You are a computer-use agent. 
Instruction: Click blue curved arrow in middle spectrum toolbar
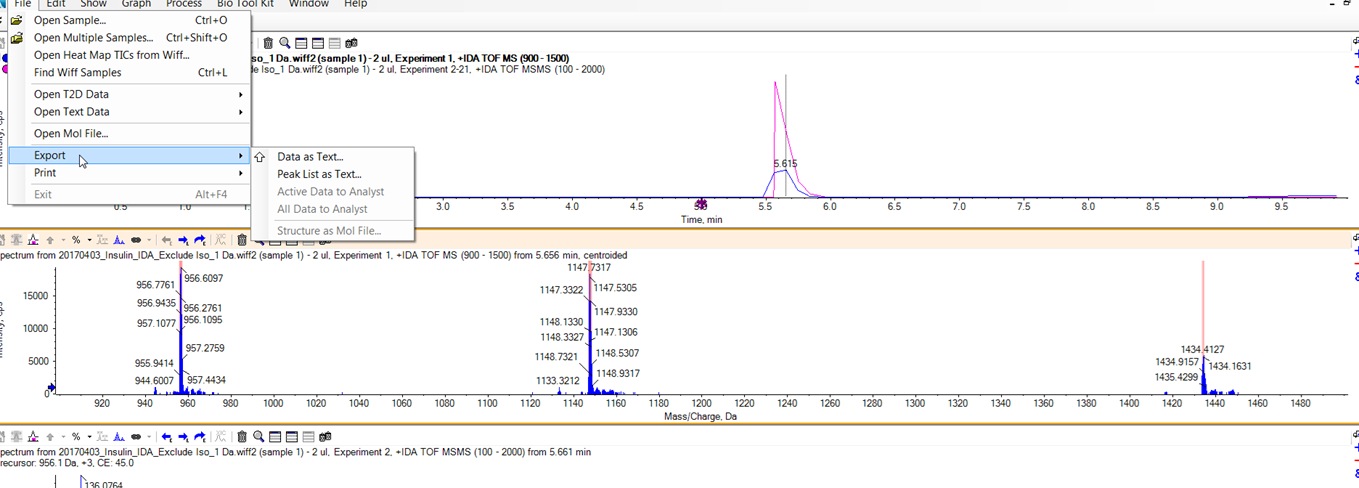click(x=200, y=240)
